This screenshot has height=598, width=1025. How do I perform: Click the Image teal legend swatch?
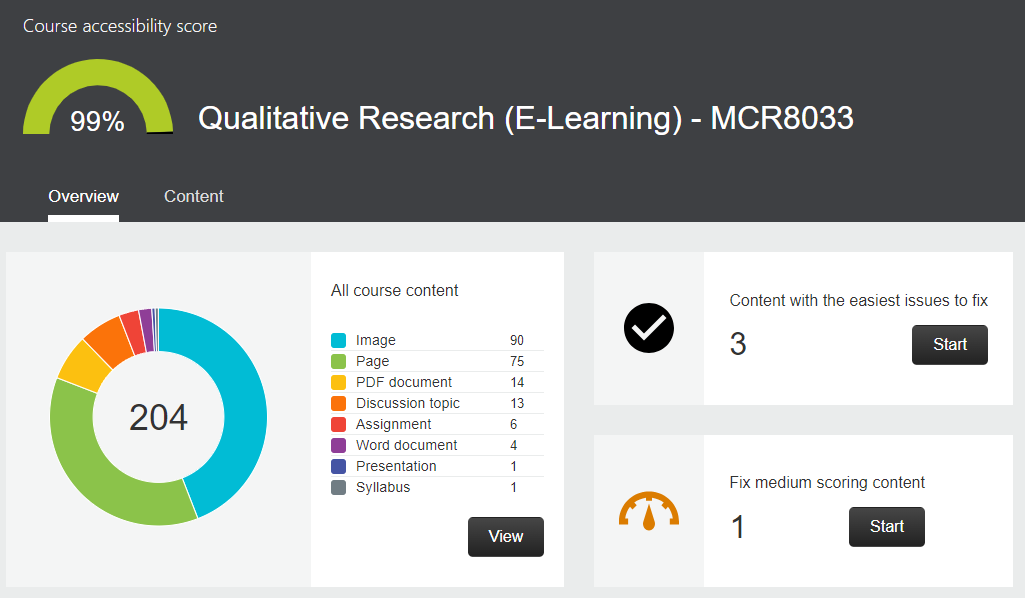coord(338,340)
